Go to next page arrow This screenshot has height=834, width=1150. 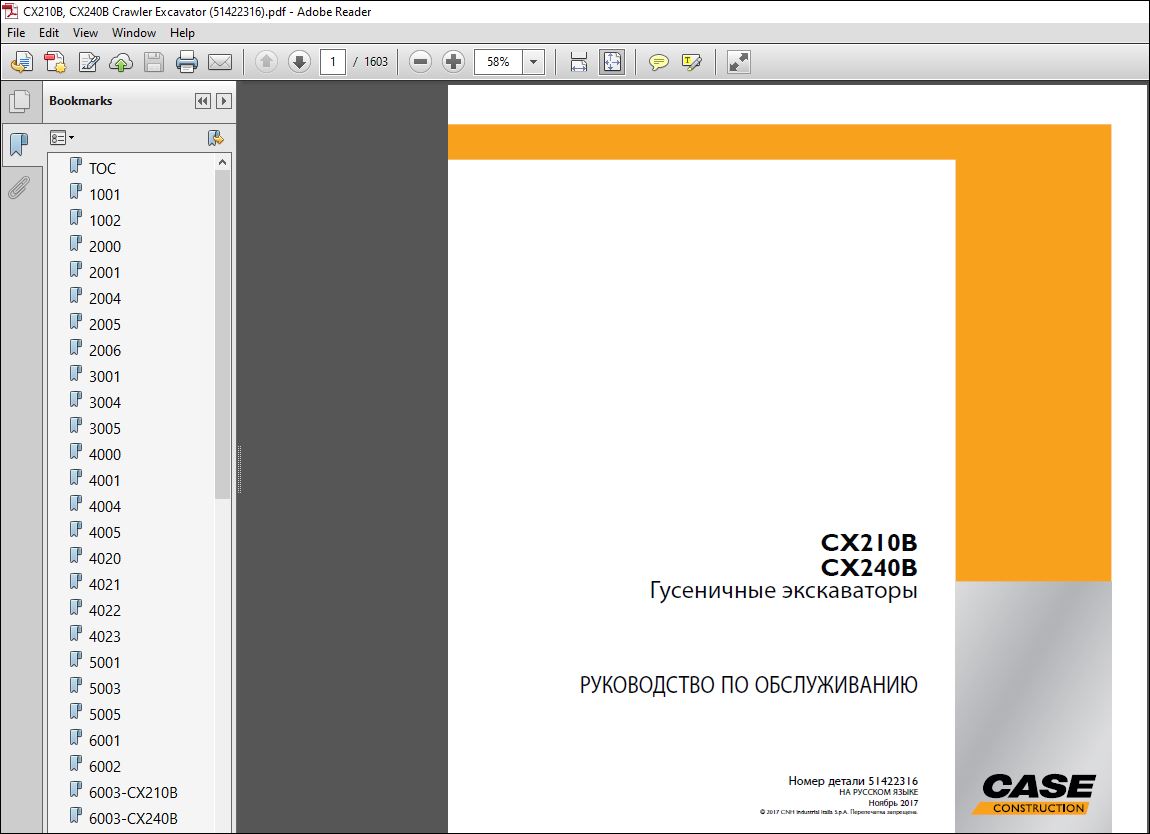pyautogui.click(x=299, y=62)
